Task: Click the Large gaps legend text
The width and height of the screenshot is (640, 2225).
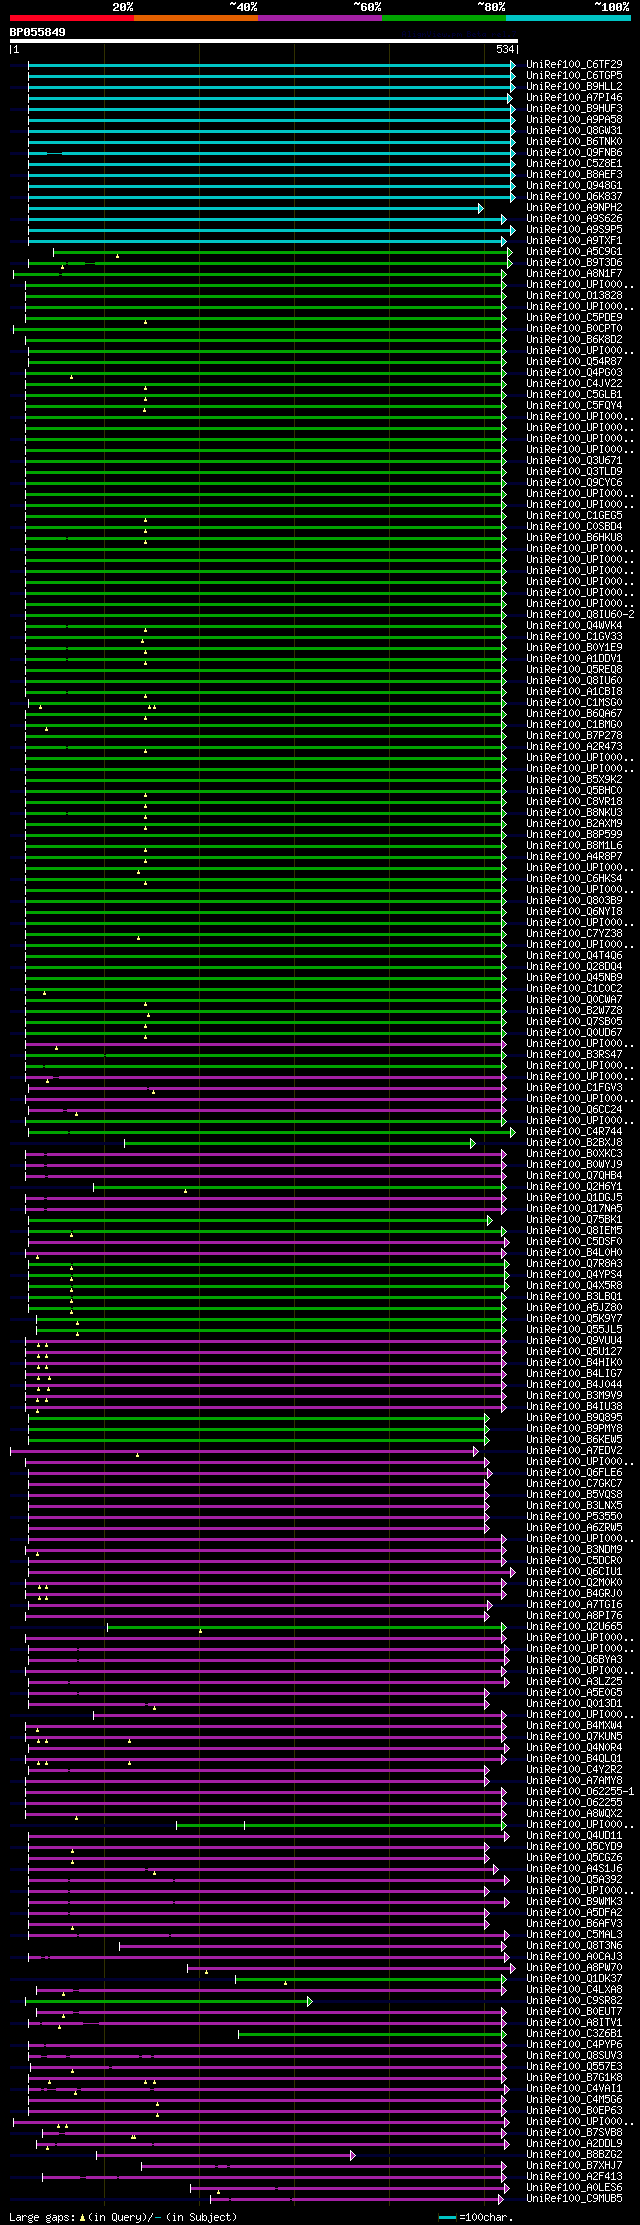Action: point(122,2218)
